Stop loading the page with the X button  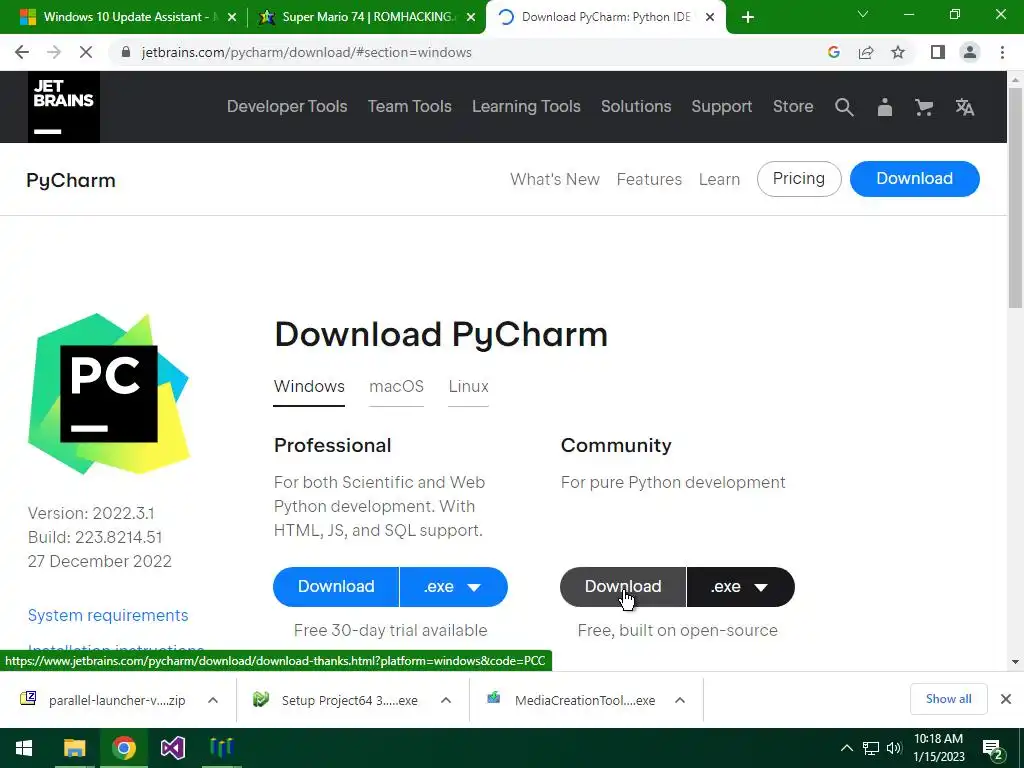pos(86,52)
